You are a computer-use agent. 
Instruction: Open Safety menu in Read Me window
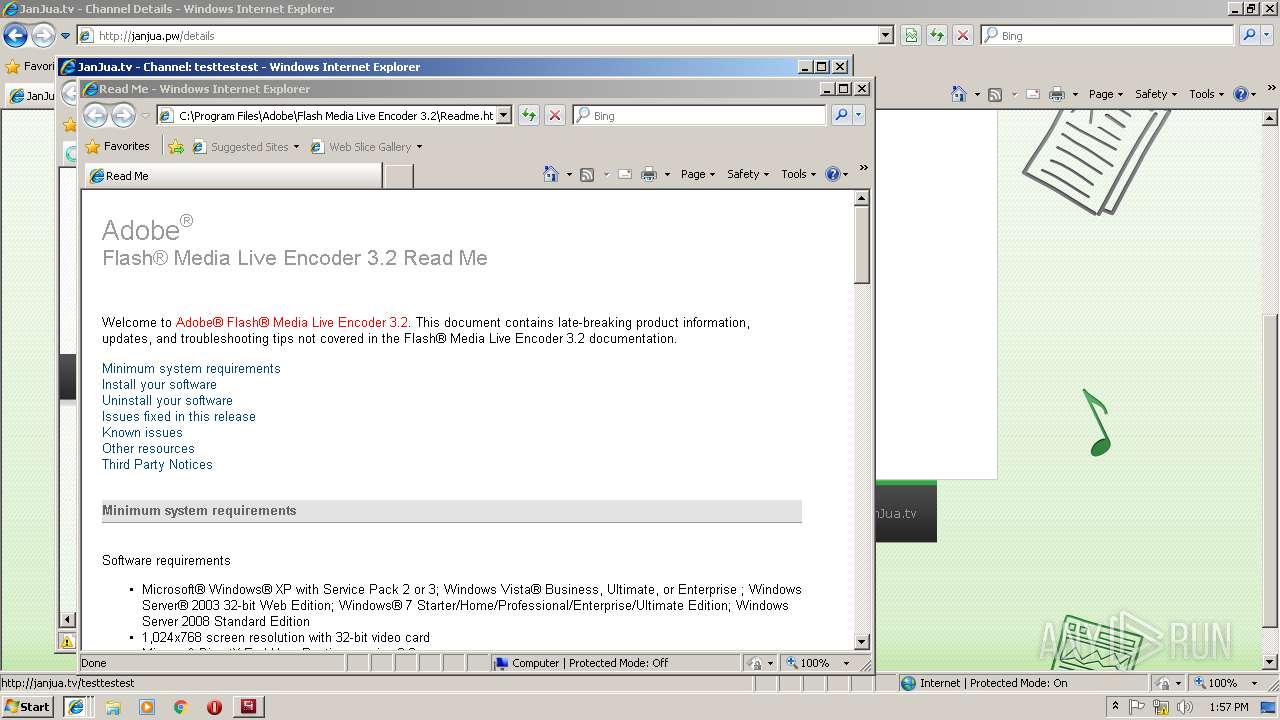point(748,174)
